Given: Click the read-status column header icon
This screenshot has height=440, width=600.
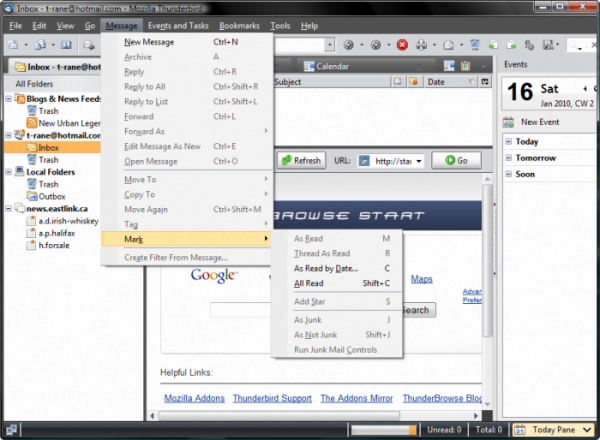Looking at the screenshot, I should (398, 81).
